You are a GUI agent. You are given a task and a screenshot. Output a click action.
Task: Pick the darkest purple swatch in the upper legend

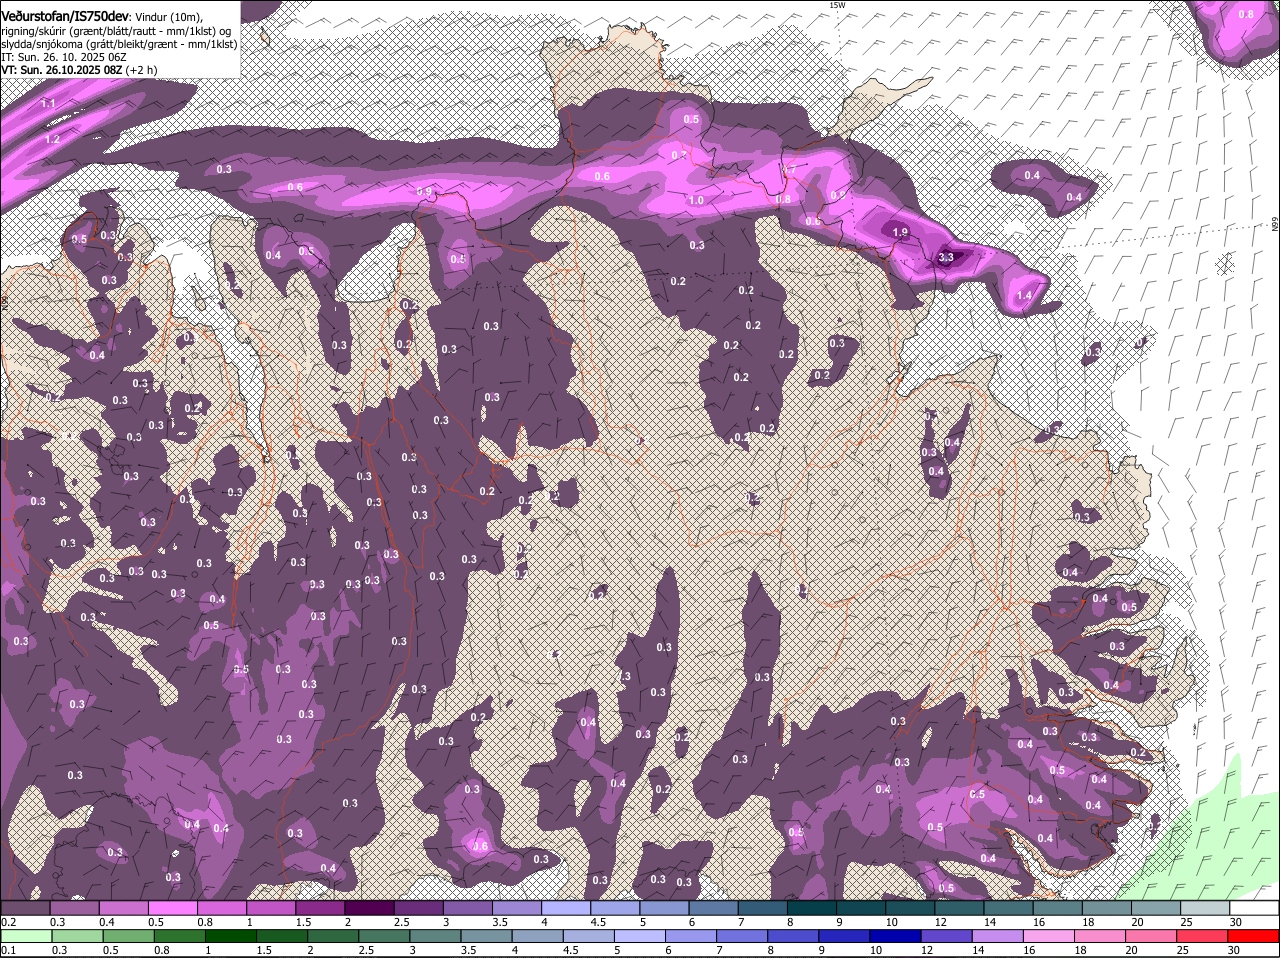(369, 908)
